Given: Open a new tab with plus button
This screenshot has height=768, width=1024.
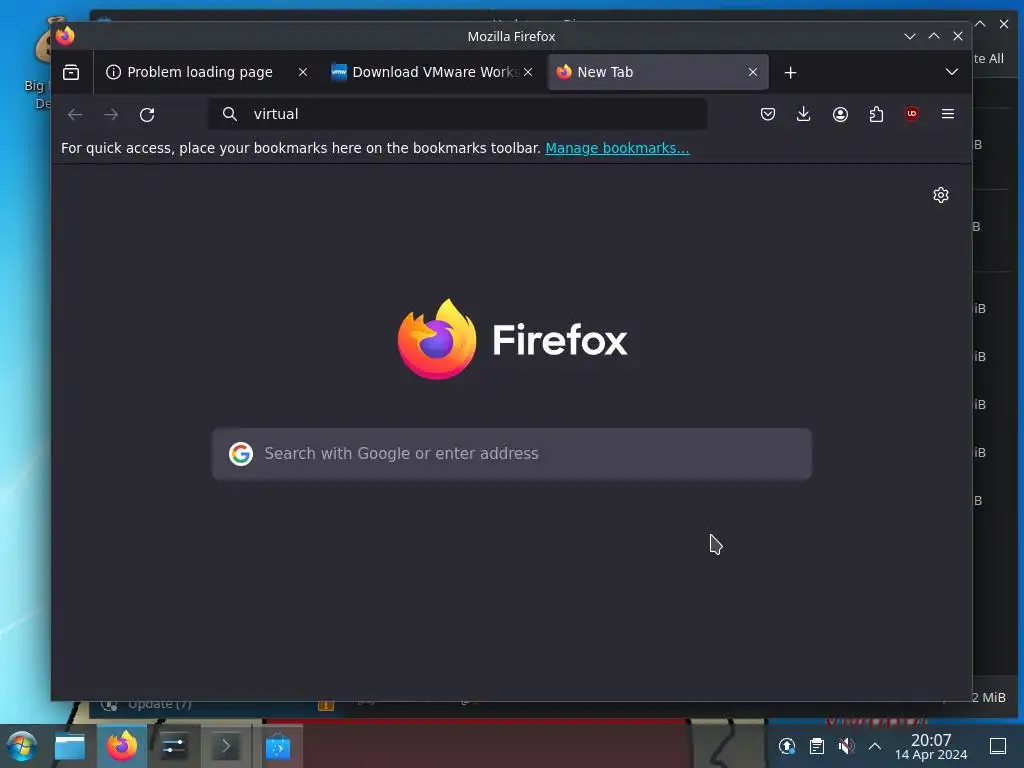Looking at the screenshot, I should tap(790, 72).
